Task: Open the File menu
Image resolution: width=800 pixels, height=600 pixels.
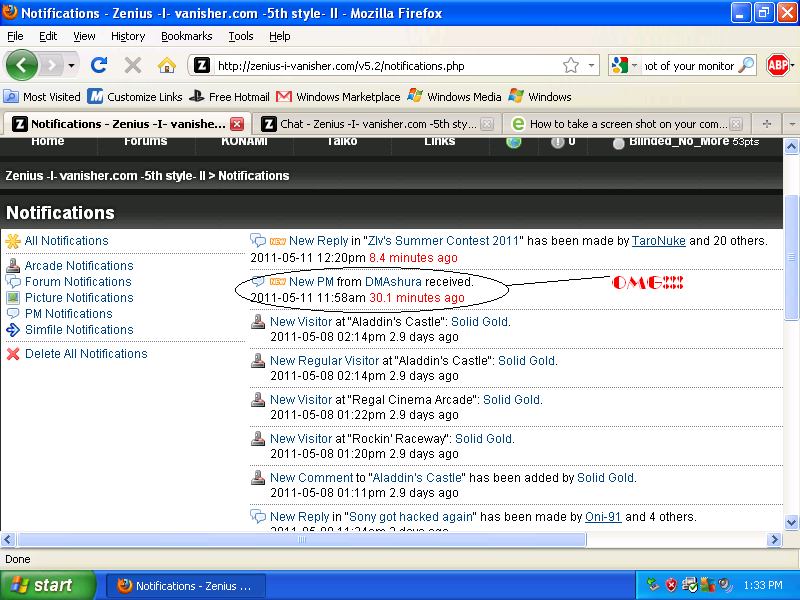Action: click(15, 36)
